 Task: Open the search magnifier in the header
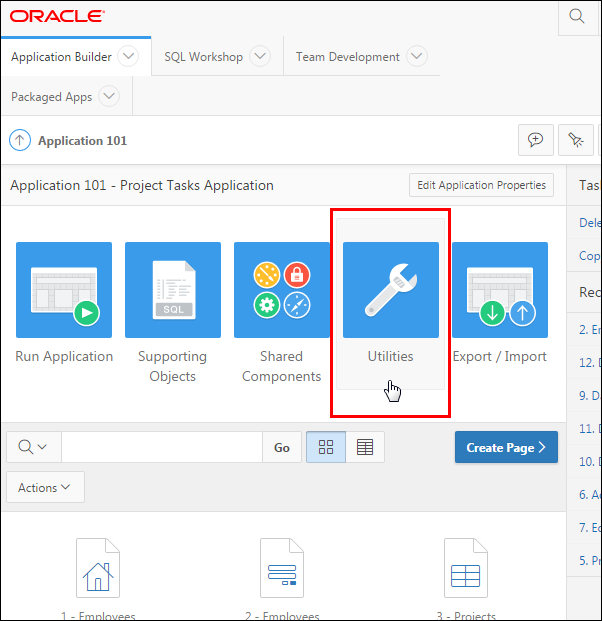(x=577, y=16)
